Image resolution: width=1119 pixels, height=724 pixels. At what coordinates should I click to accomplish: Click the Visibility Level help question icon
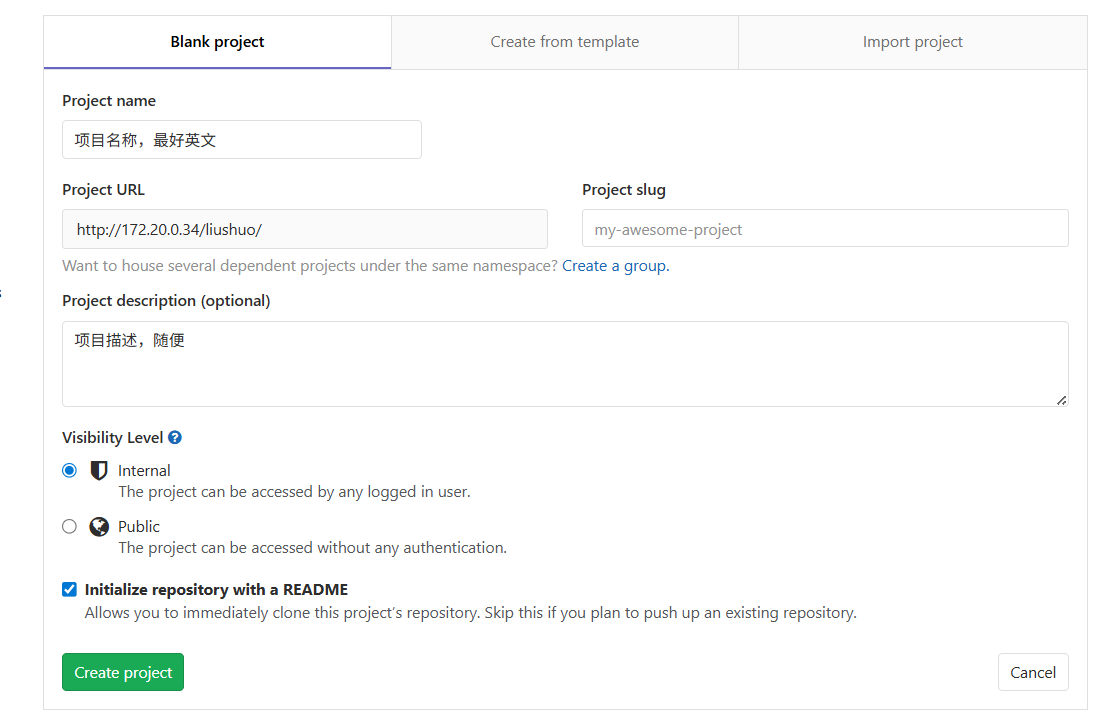[x=175, y=438]
